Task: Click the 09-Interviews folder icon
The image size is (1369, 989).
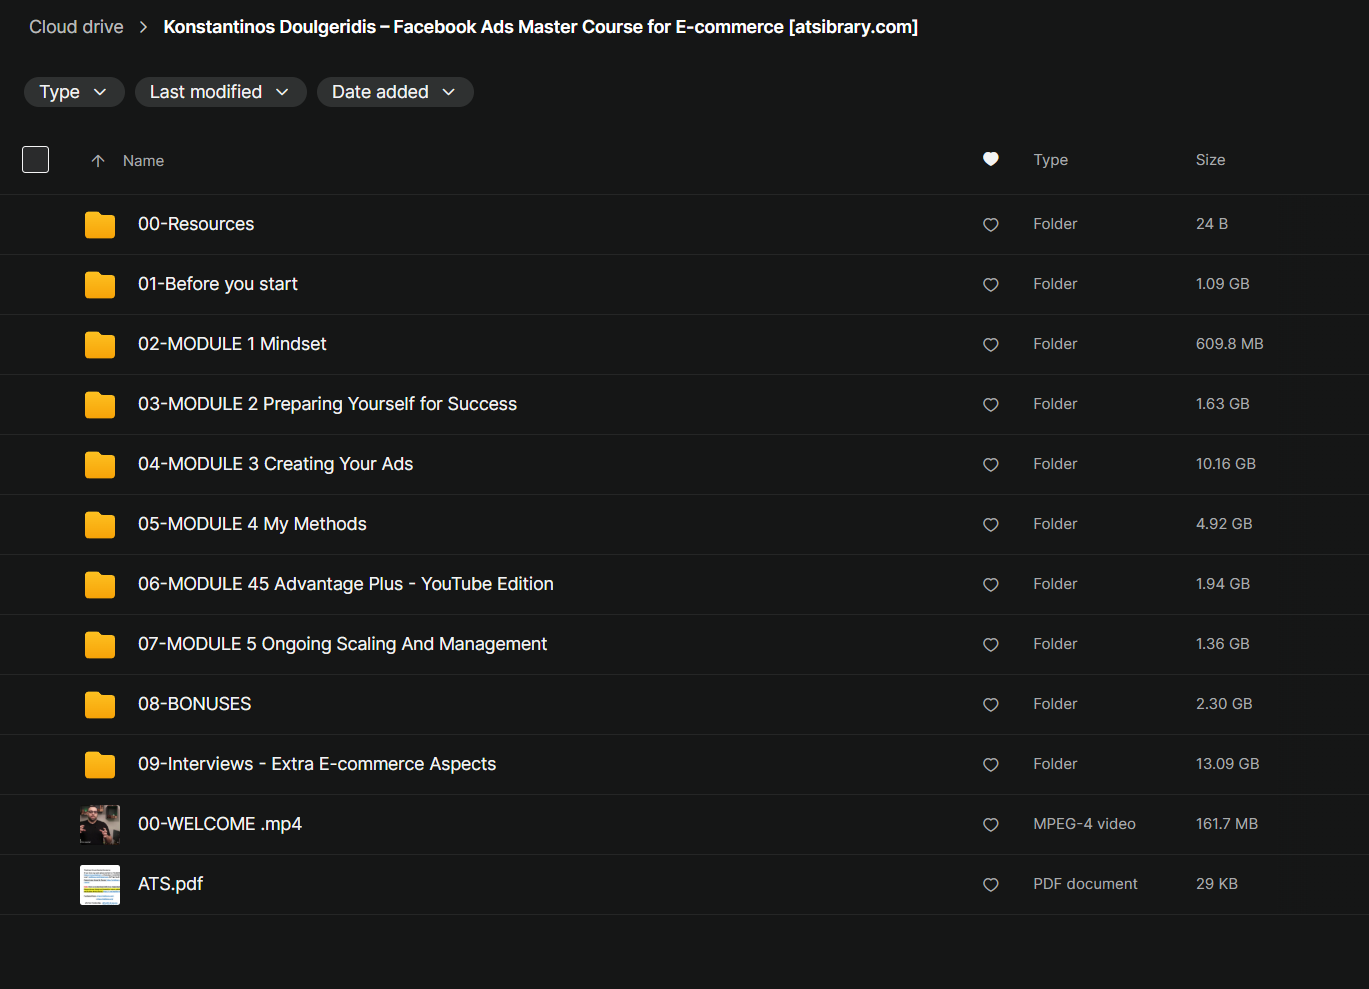Action: 100,765
